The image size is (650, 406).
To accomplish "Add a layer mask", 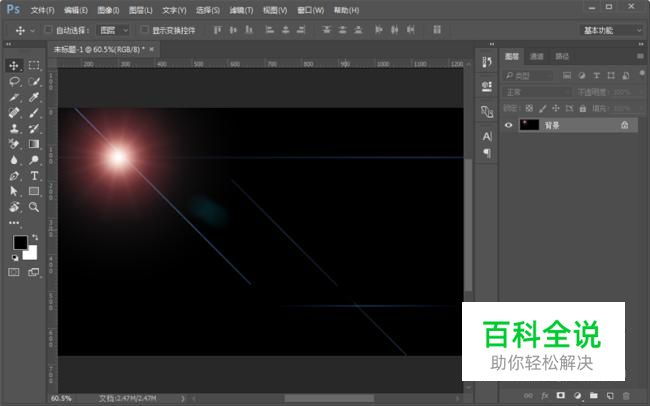I will click(561, 396).
